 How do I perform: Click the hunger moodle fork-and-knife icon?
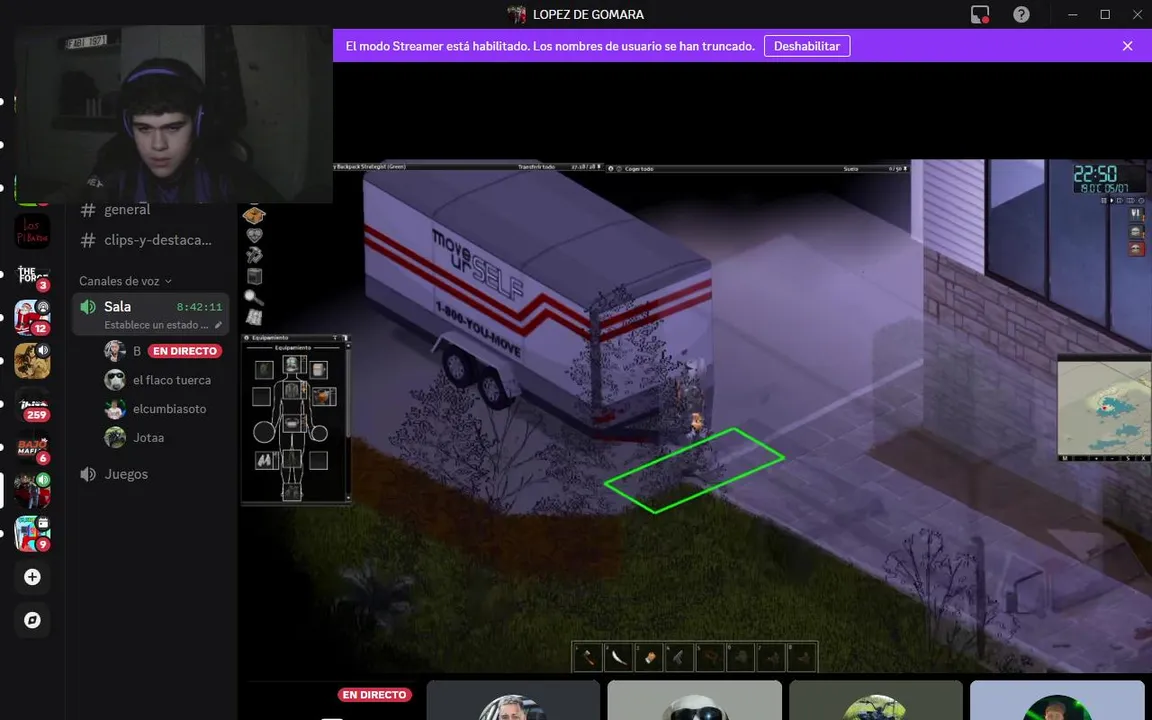(x=1137, y=215)
